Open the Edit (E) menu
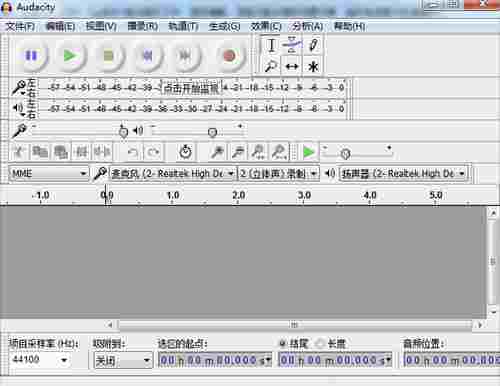Image resolution: width=500 pixels, height=386 pixels. point(60,26)
